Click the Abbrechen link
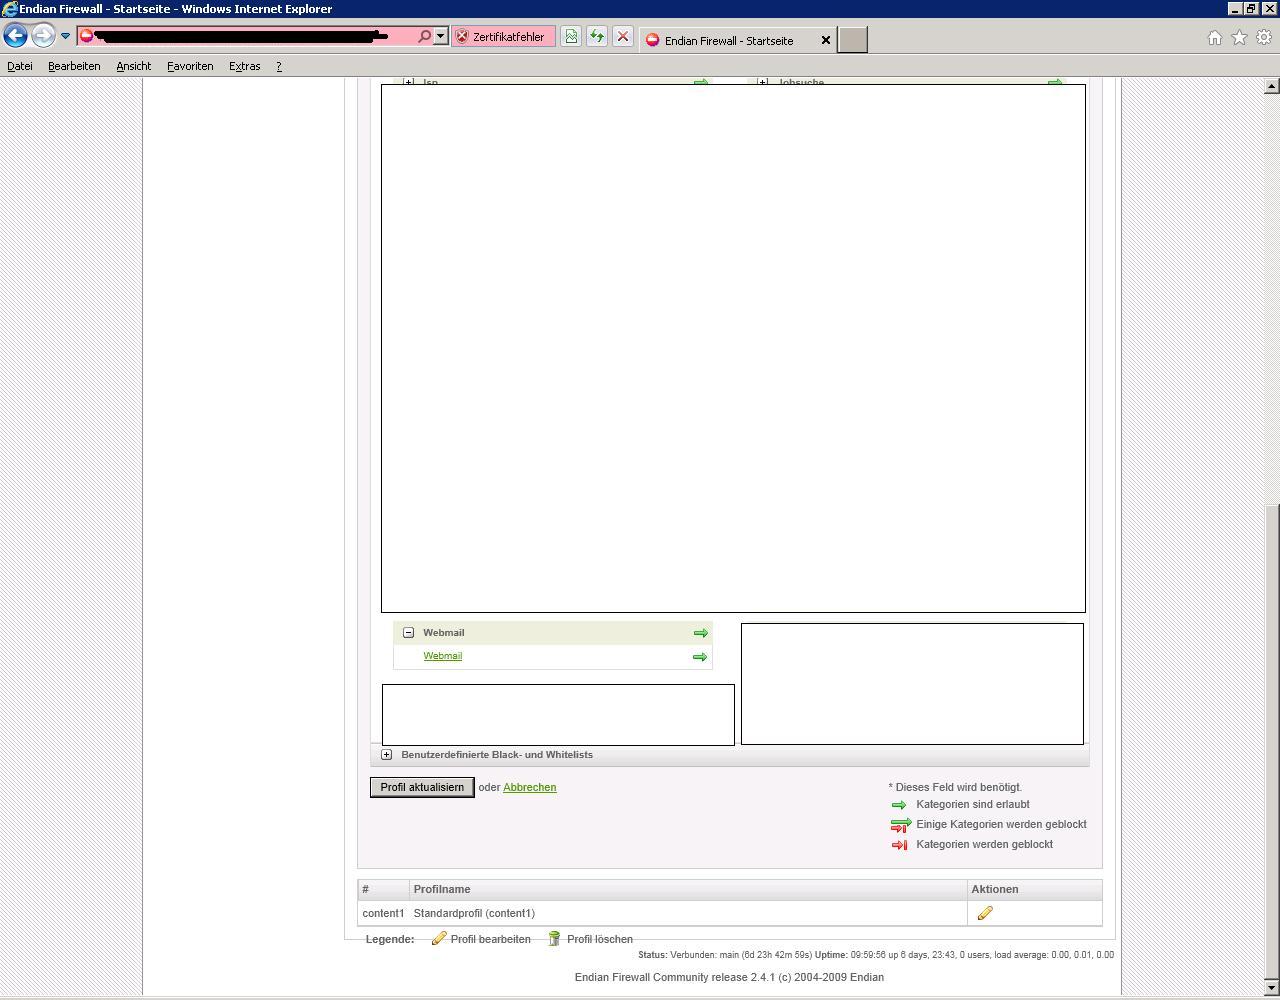The width and height of the screenshot is (1280, 1000). click(529, 787)
